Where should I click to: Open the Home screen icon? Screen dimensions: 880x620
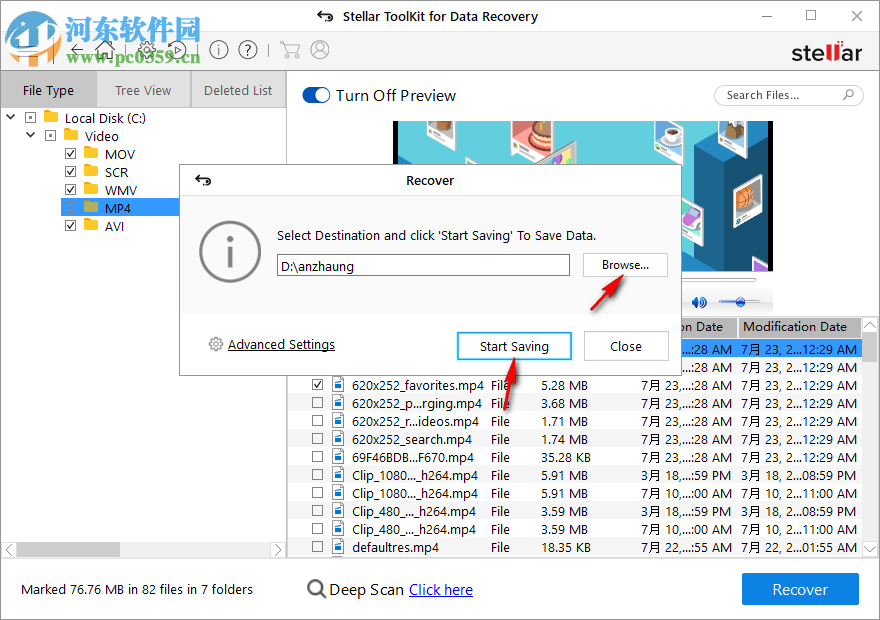coord(104,48)
